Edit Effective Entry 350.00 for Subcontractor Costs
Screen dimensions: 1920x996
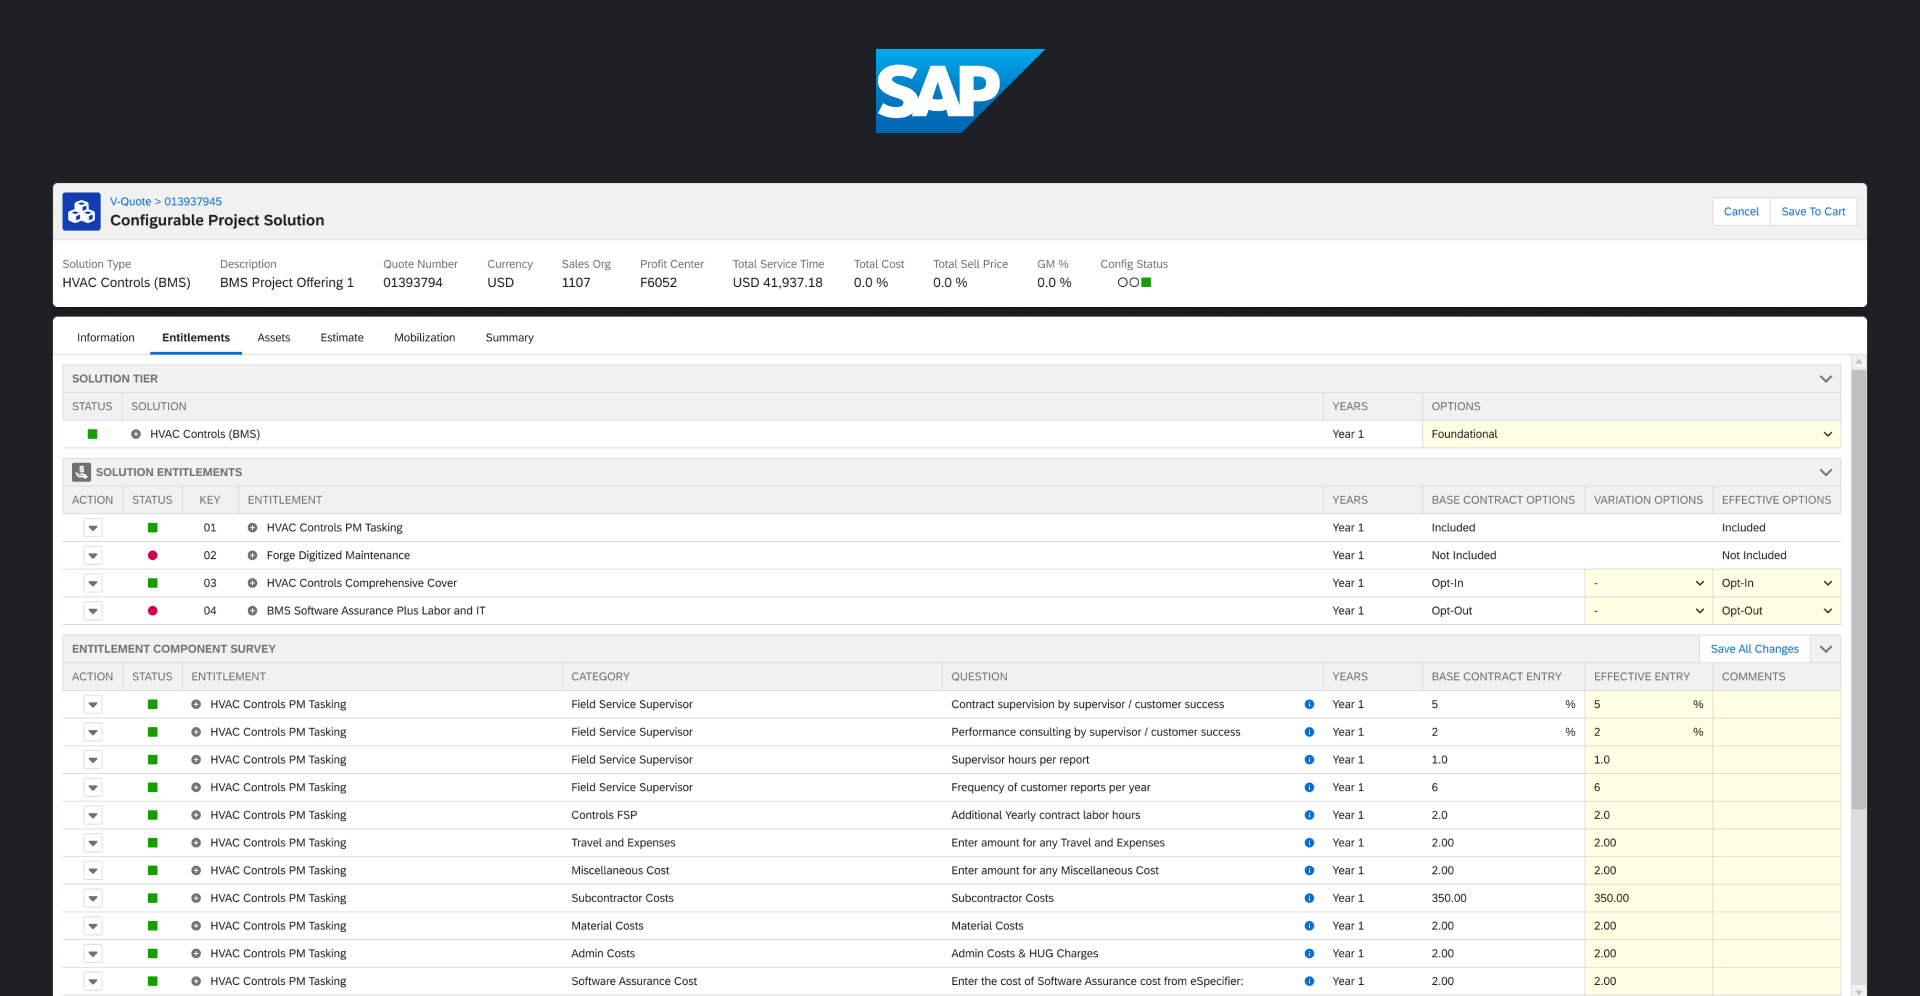1648,898
